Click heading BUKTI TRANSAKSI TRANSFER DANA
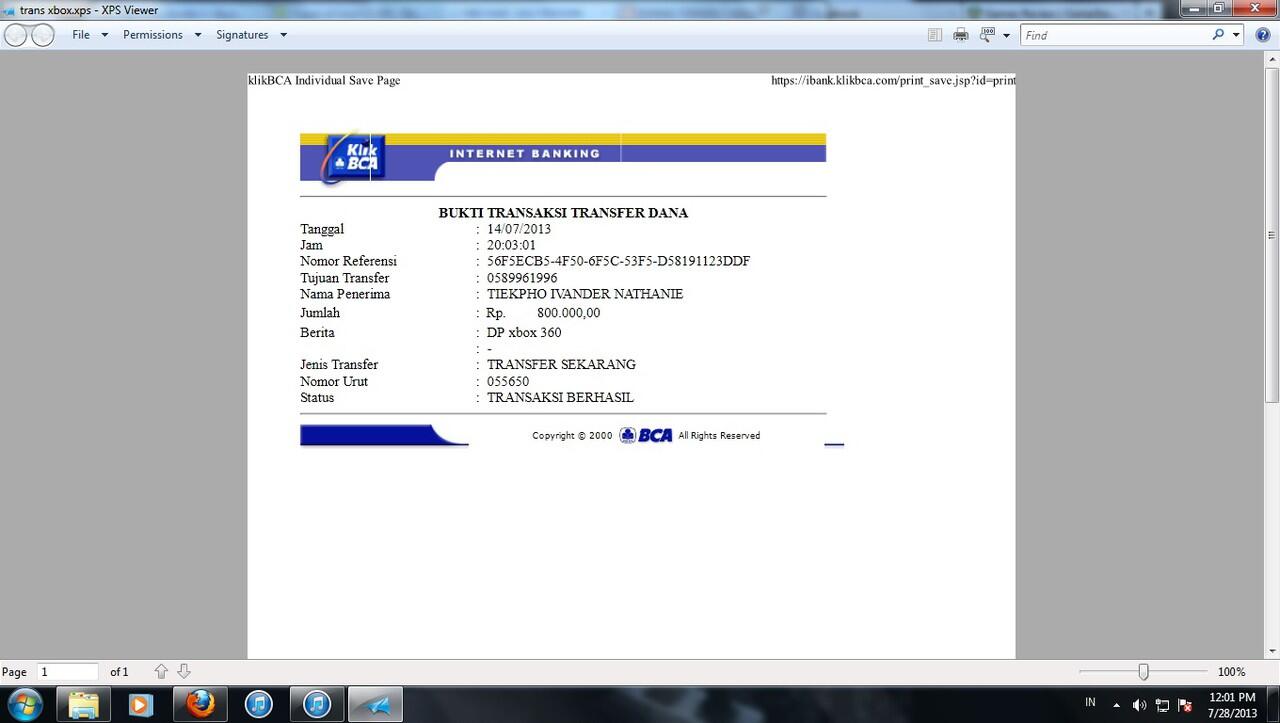The image size is (1280, 723). (563, 213)
